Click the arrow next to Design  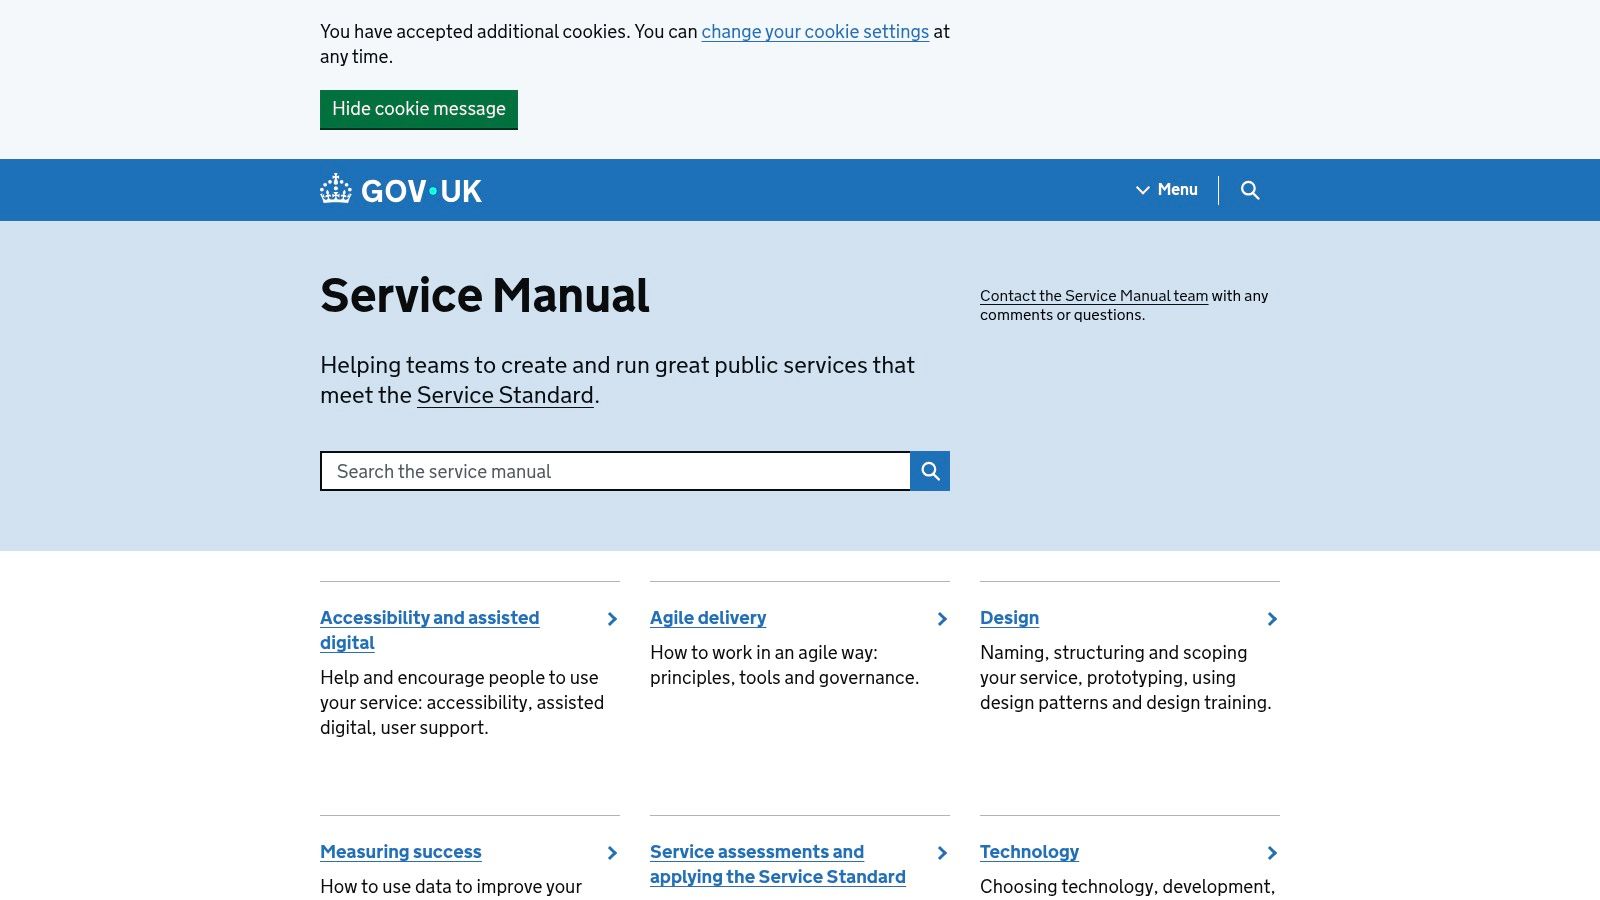pos(1271,619)
